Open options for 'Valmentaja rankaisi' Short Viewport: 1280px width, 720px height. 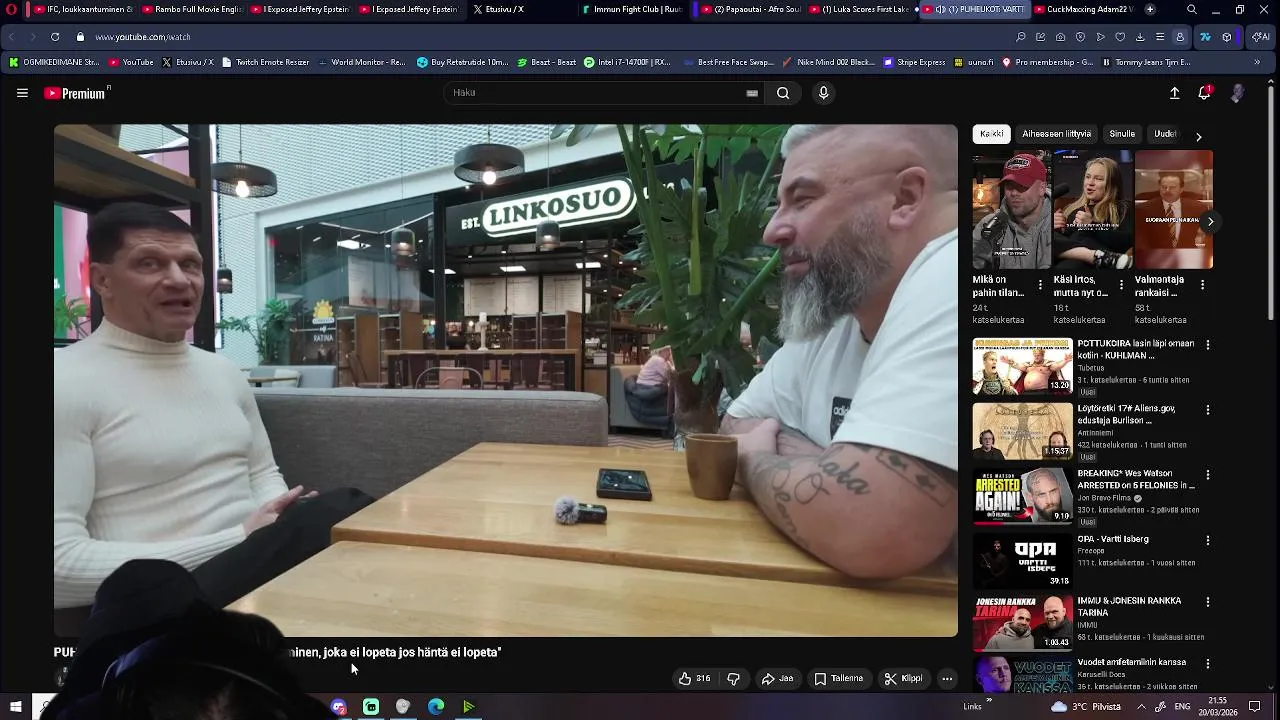tap(1202, 285)
